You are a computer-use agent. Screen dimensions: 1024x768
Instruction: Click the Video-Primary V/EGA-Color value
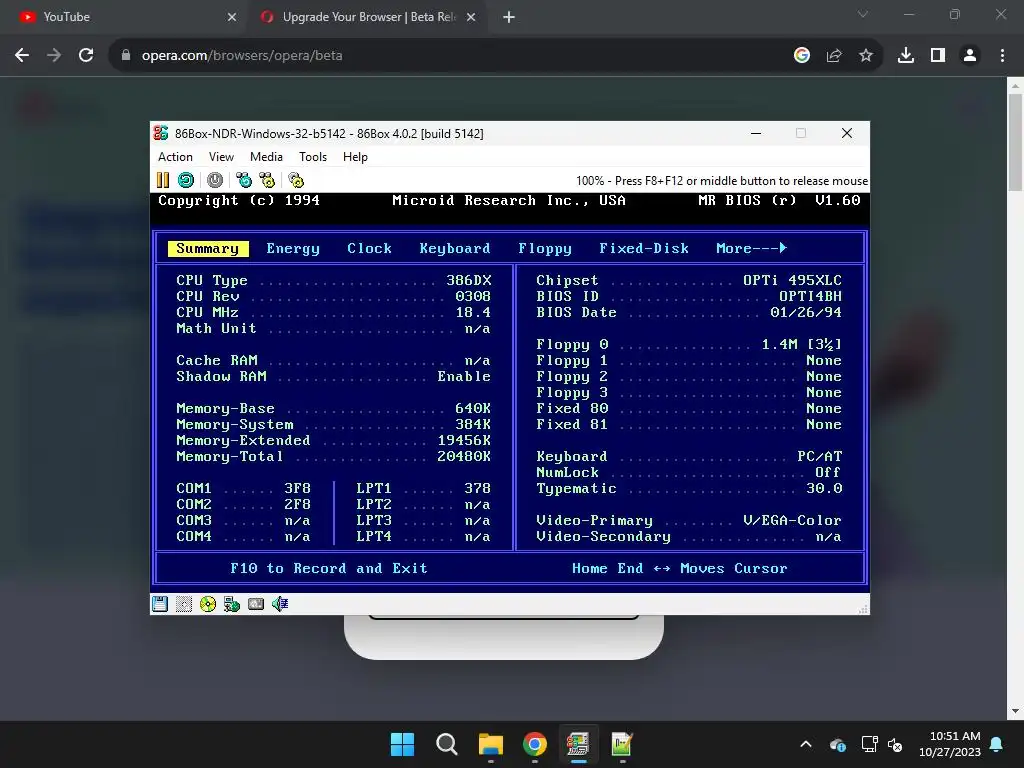pos(792,520)
